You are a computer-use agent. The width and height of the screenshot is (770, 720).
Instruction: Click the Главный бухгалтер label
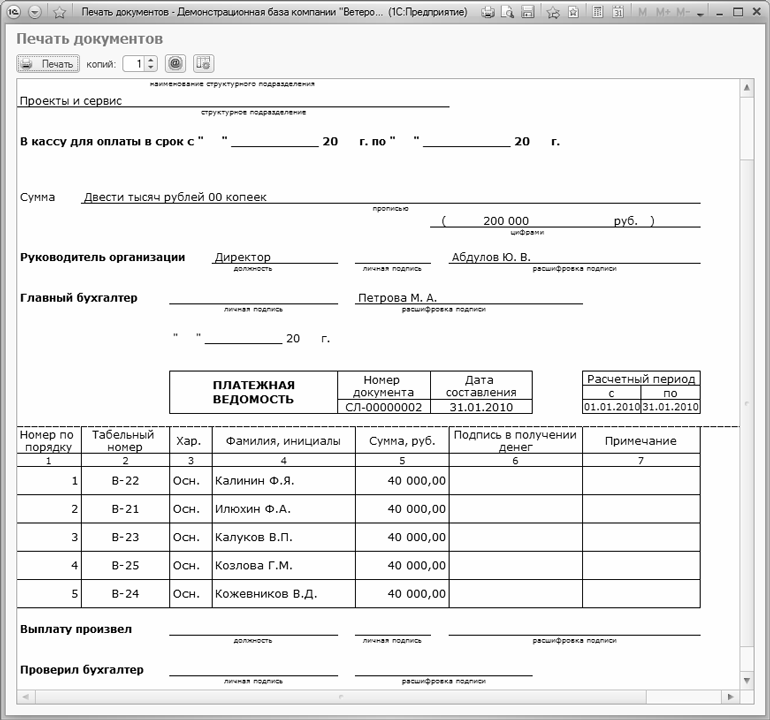(79, 298)
